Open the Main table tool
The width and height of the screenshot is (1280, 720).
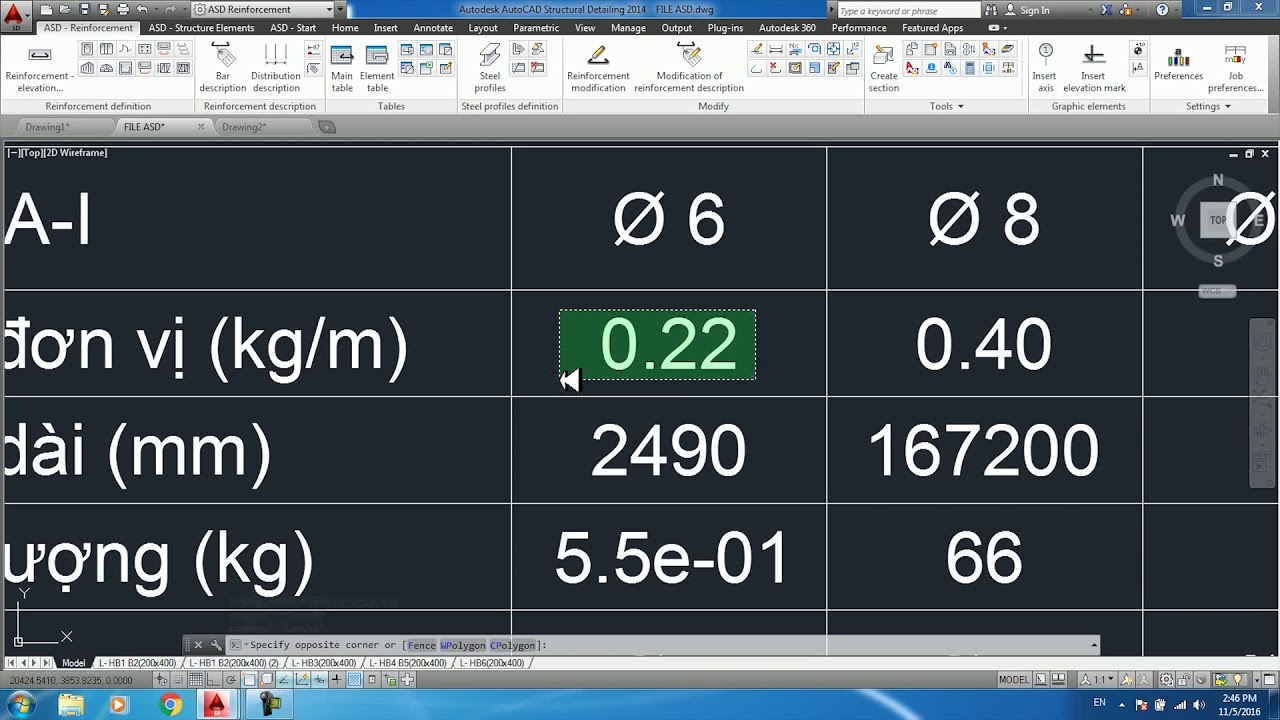click(x=342, y=67)
